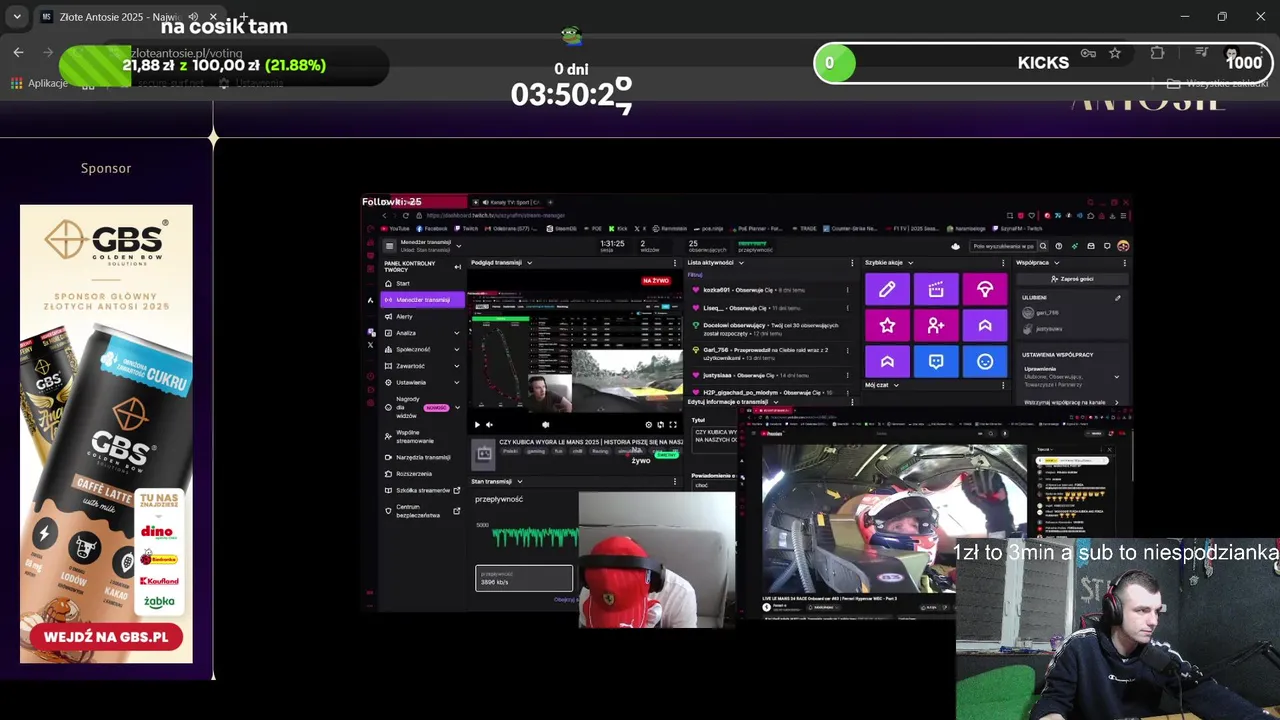
Task: Open Wspólne streamowanie in the sidebar
Action: (x=423, y=437)
